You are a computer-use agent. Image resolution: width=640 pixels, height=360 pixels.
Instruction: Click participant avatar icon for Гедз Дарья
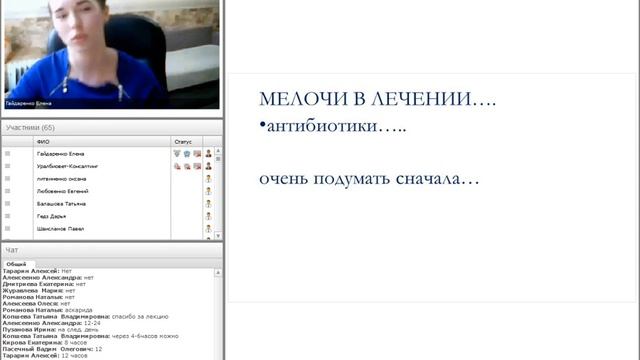pyautogui.click(x=209, y=216)
